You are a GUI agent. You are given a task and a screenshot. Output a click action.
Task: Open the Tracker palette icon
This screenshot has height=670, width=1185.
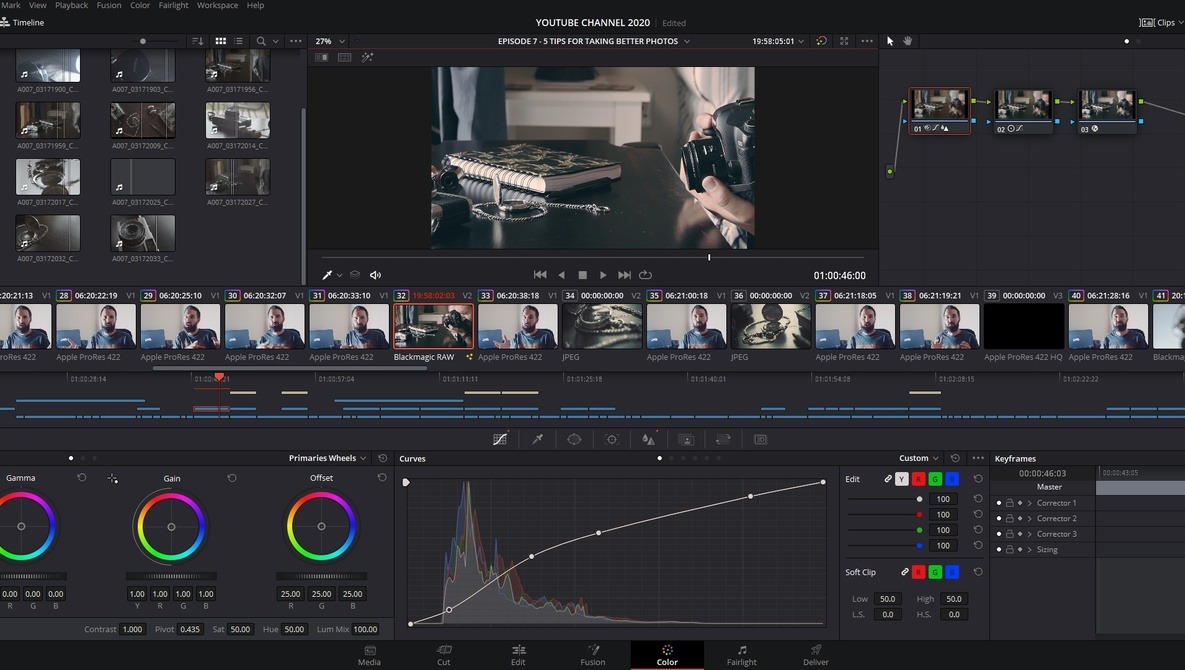612,439
